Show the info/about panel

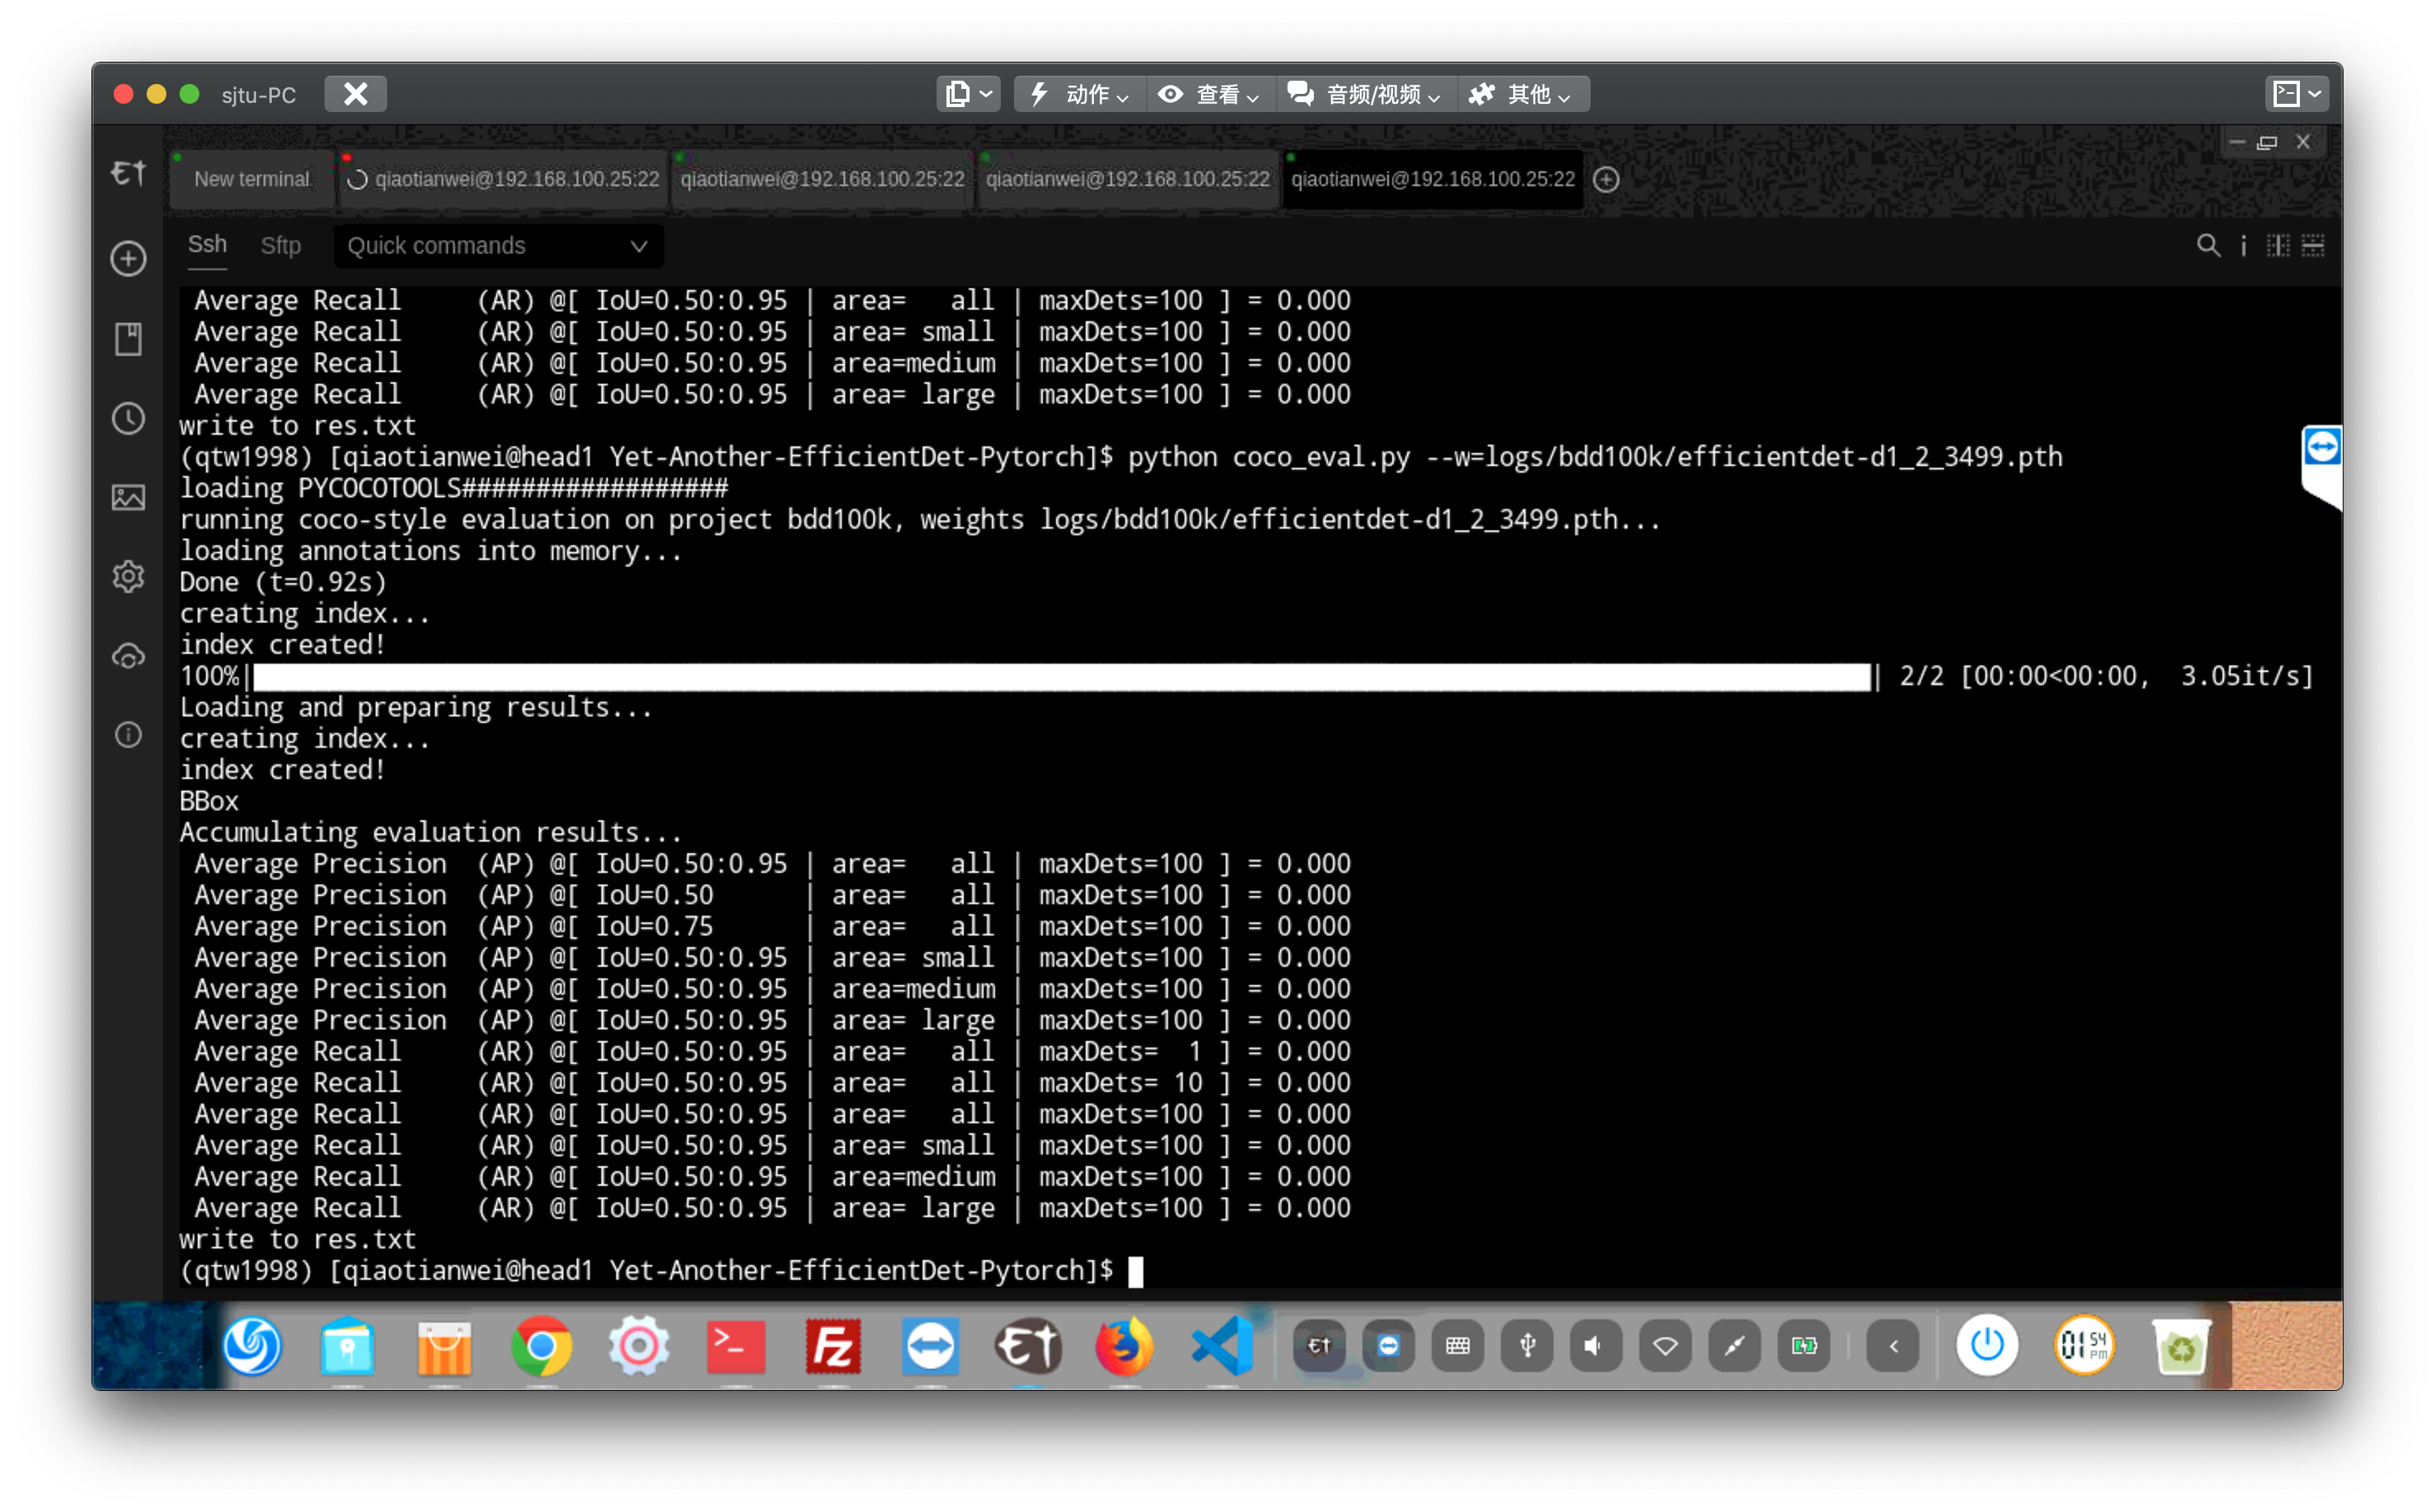[x=128, y=735]
